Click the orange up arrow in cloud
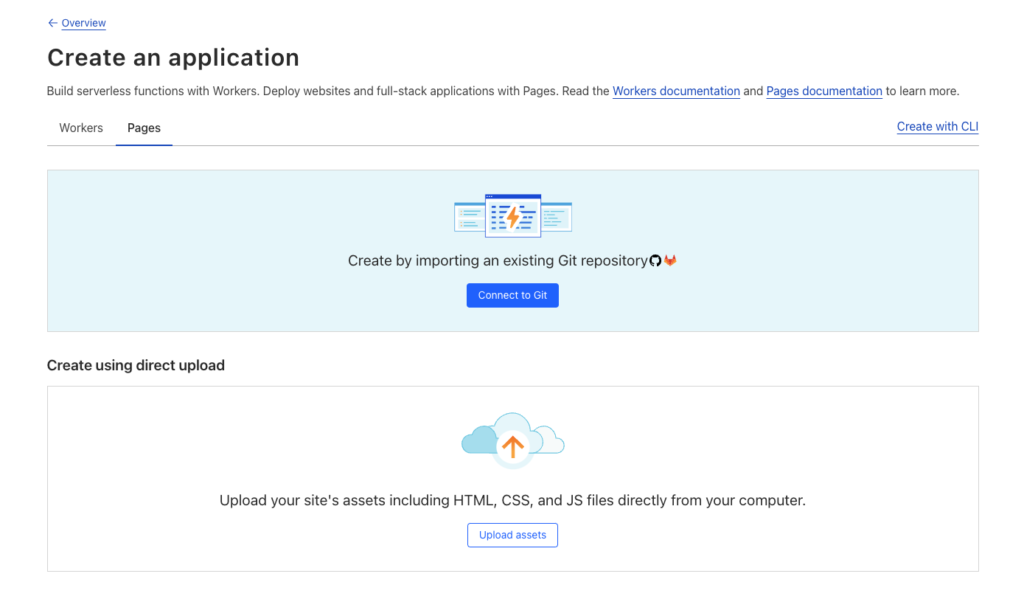Image resolution: width=1024 pixels, height=599 pixels. coord(513,448)
